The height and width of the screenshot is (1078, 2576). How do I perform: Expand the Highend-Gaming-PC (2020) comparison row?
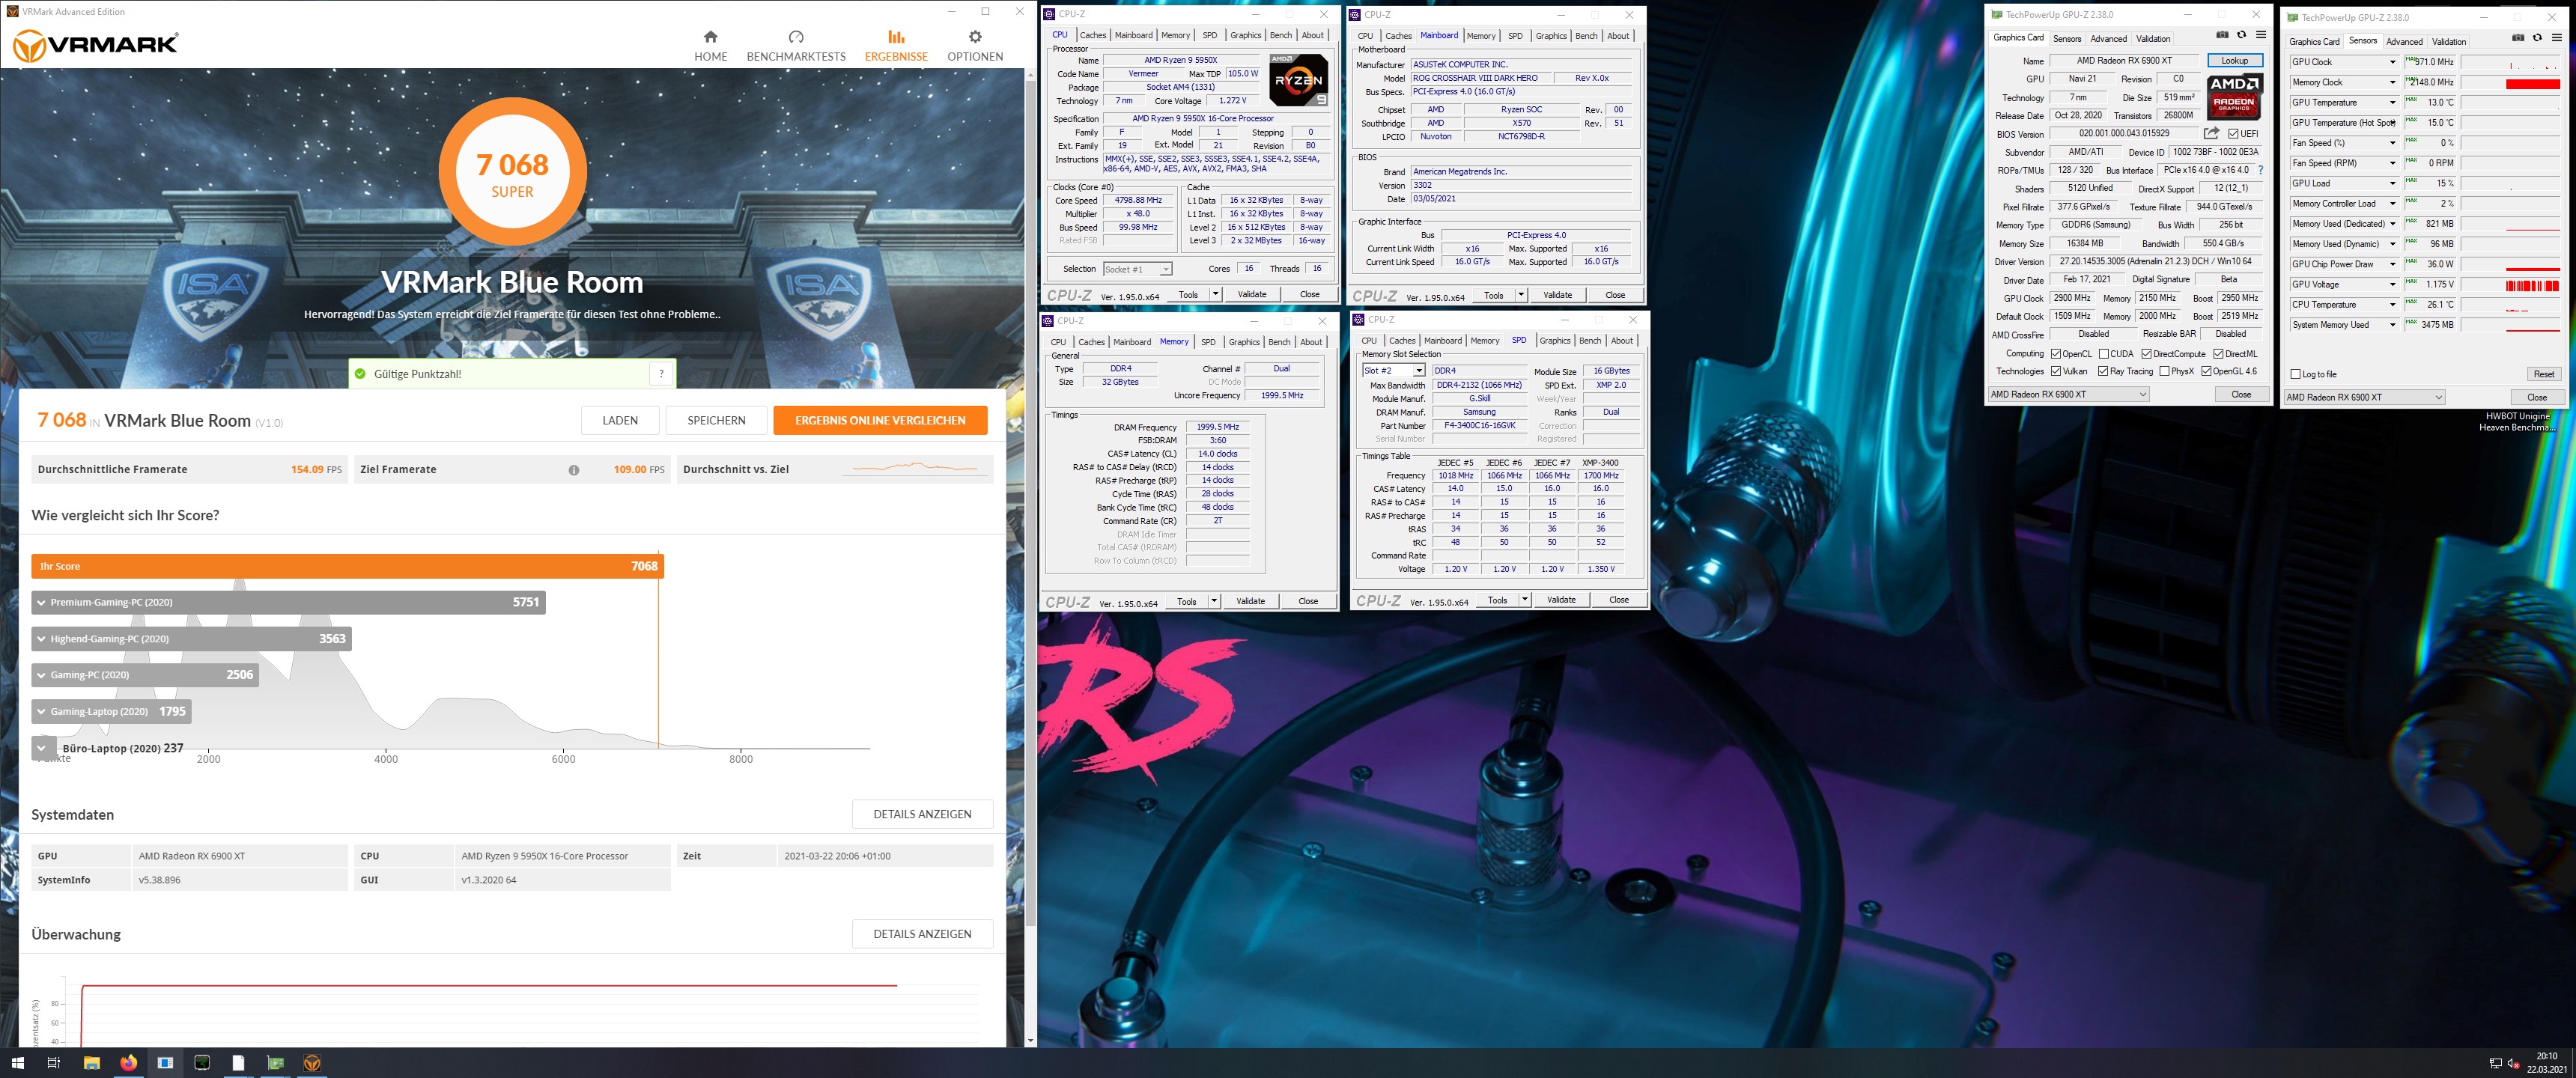191,638
